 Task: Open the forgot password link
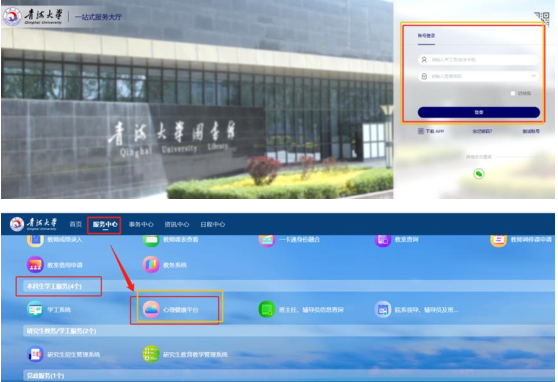point(482,131)
